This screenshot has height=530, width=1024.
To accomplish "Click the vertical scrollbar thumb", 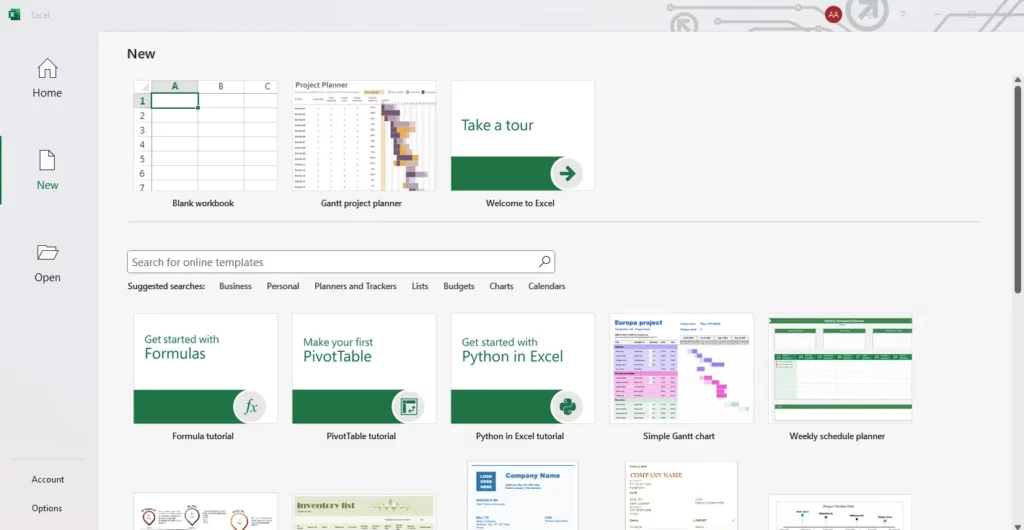I will click(1017, 189).
